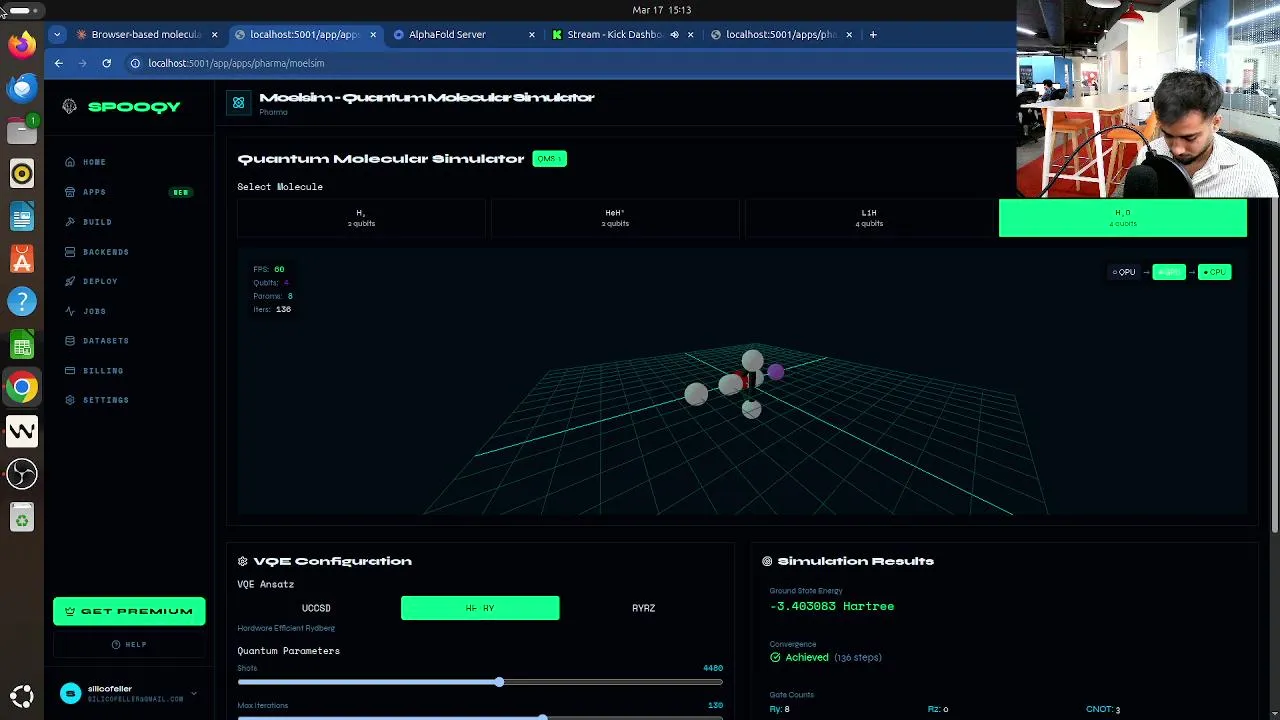
Task: Toggle the GPU backend chip
Action: click(x=1169, y=272)
